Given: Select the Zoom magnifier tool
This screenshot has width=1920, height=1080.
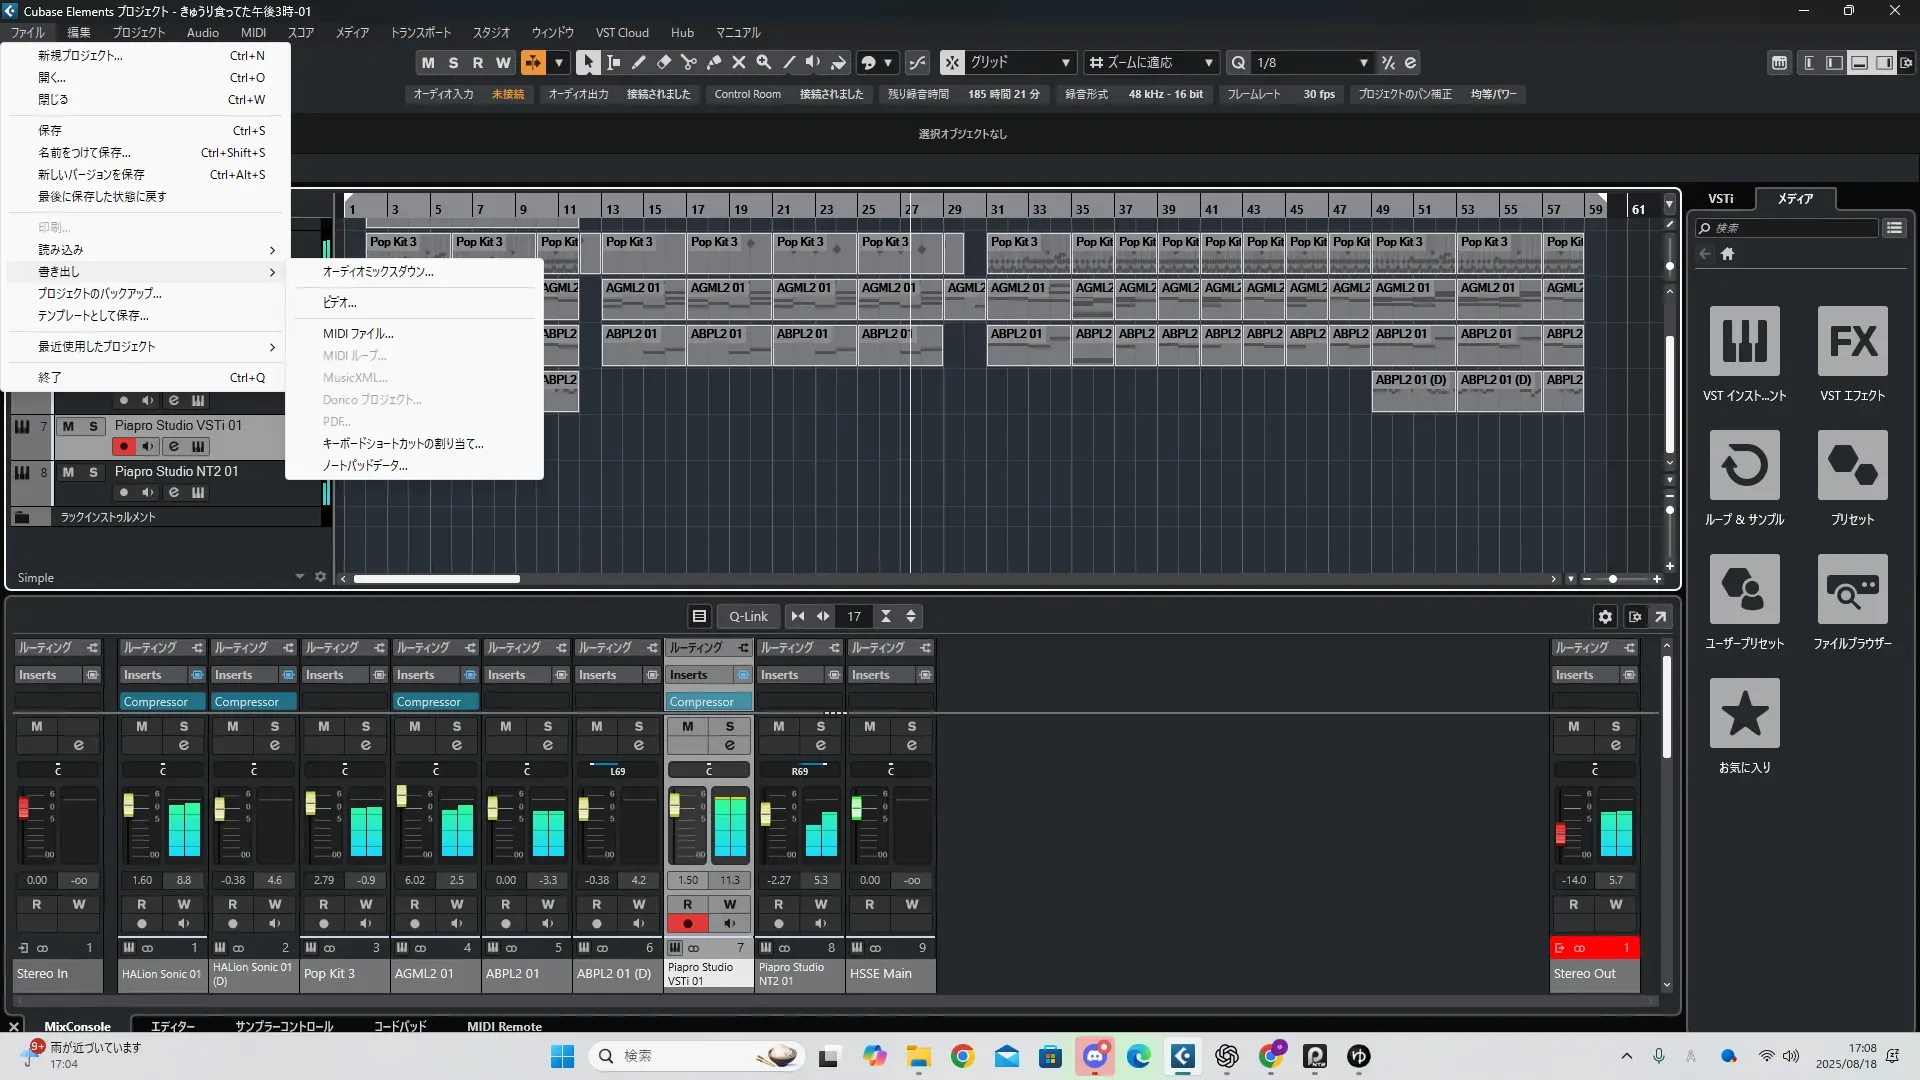Looking at the screenshot, I should (764, 62).
